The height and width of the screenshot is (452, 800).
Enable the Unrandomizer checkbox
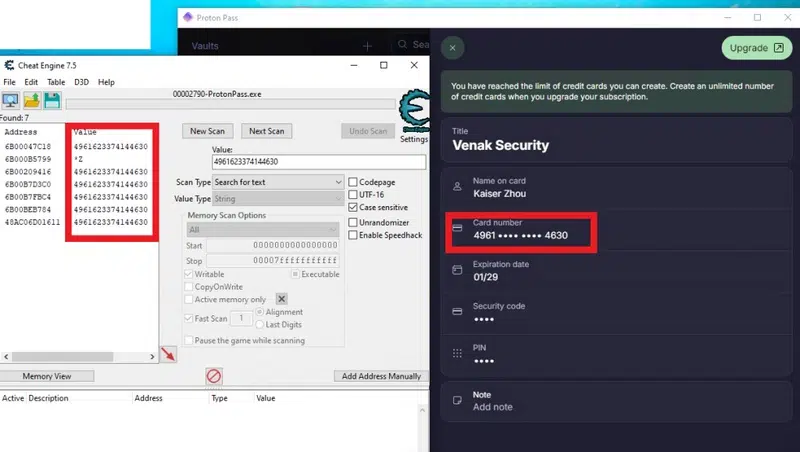click(353, 222)
